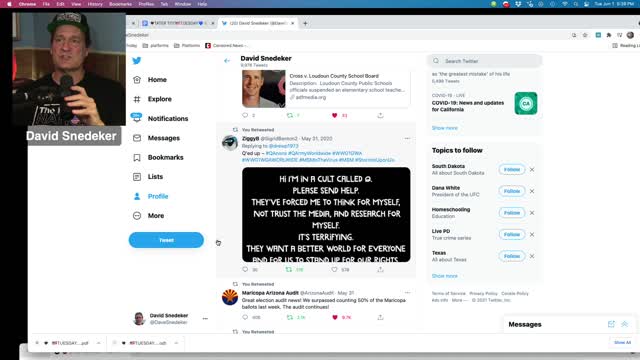Open the black cult meme image
This screenshot has height=360, width=640.
(326, 215)
